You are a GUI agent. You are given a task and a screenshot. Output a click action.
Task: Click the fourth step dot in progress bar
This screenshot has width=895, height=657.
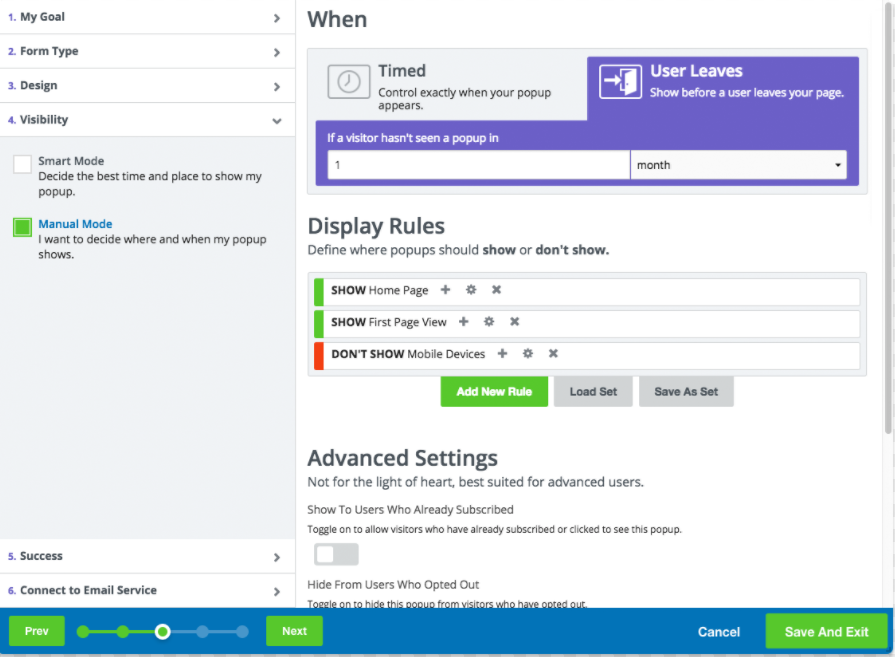point(202,631)
